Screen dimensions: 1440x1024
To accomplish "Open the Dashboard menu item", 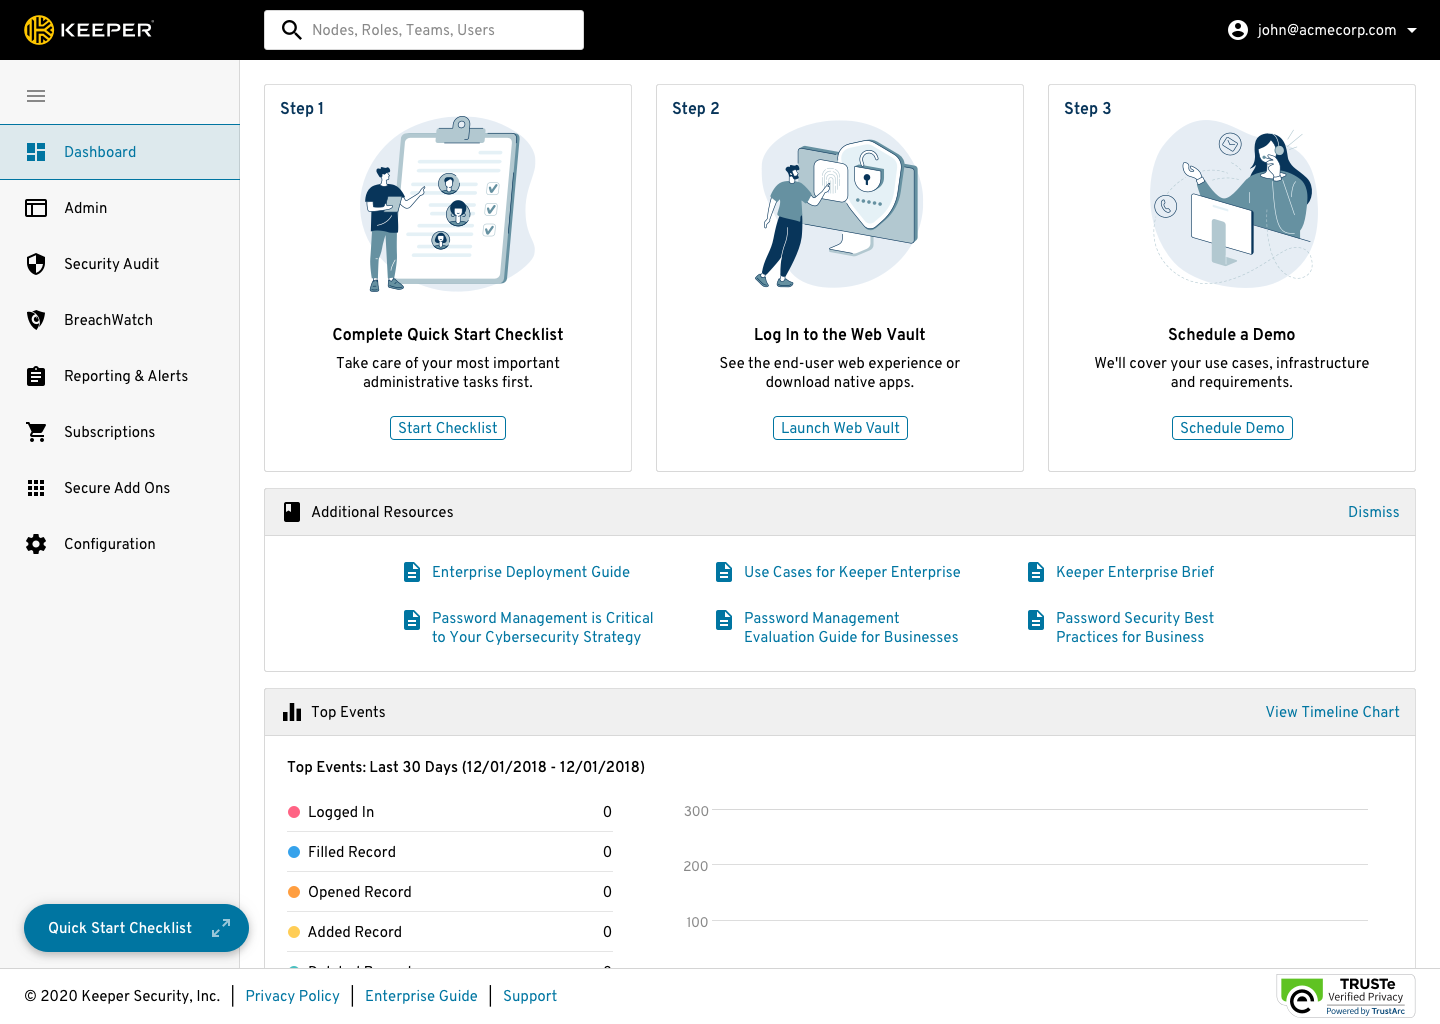I will tap(120, 152).
